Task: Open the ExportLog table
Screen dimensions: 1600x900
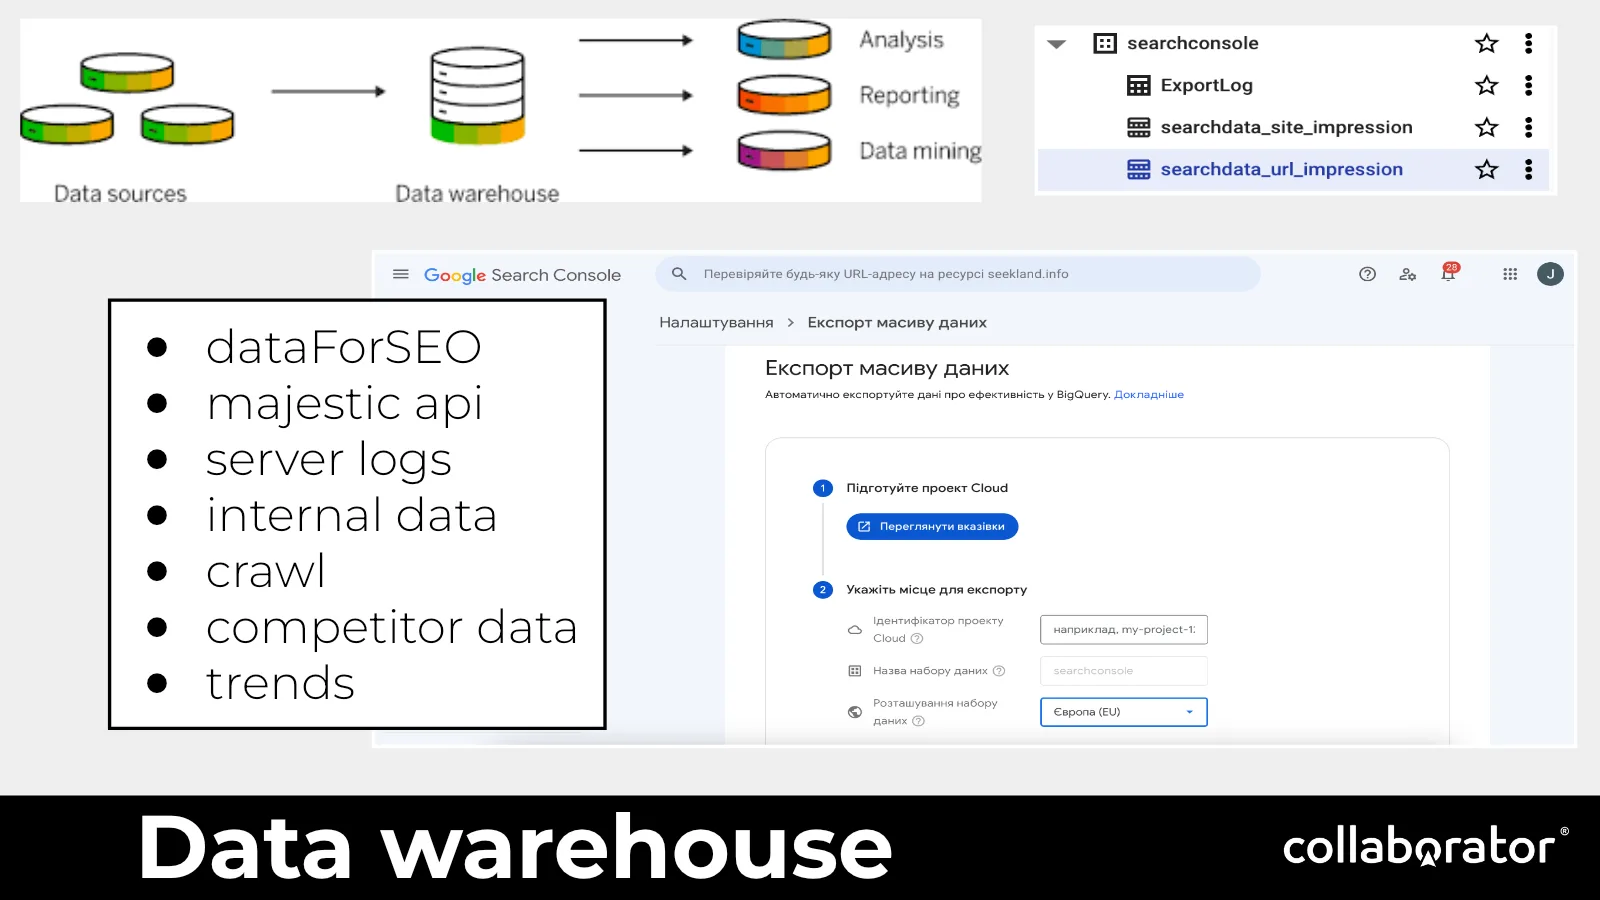Action: (1207, 85)
